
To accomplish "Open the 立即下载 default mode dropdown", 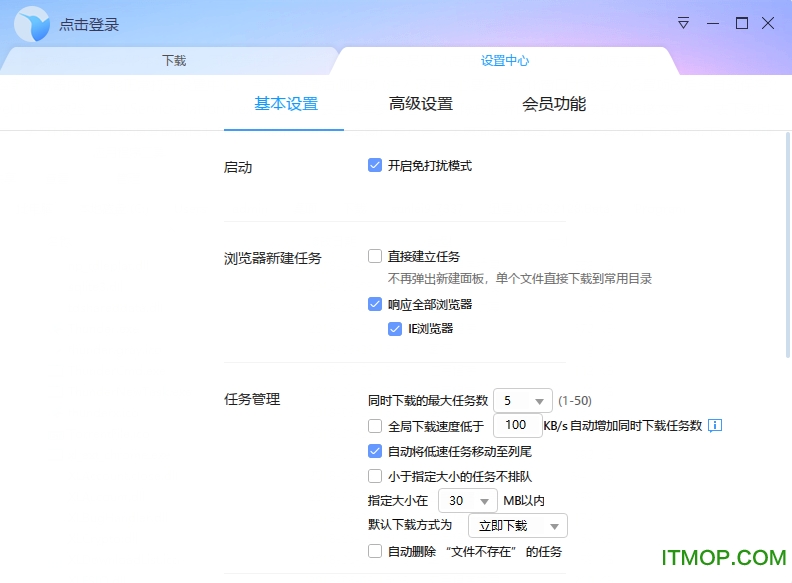I will 517,526.
